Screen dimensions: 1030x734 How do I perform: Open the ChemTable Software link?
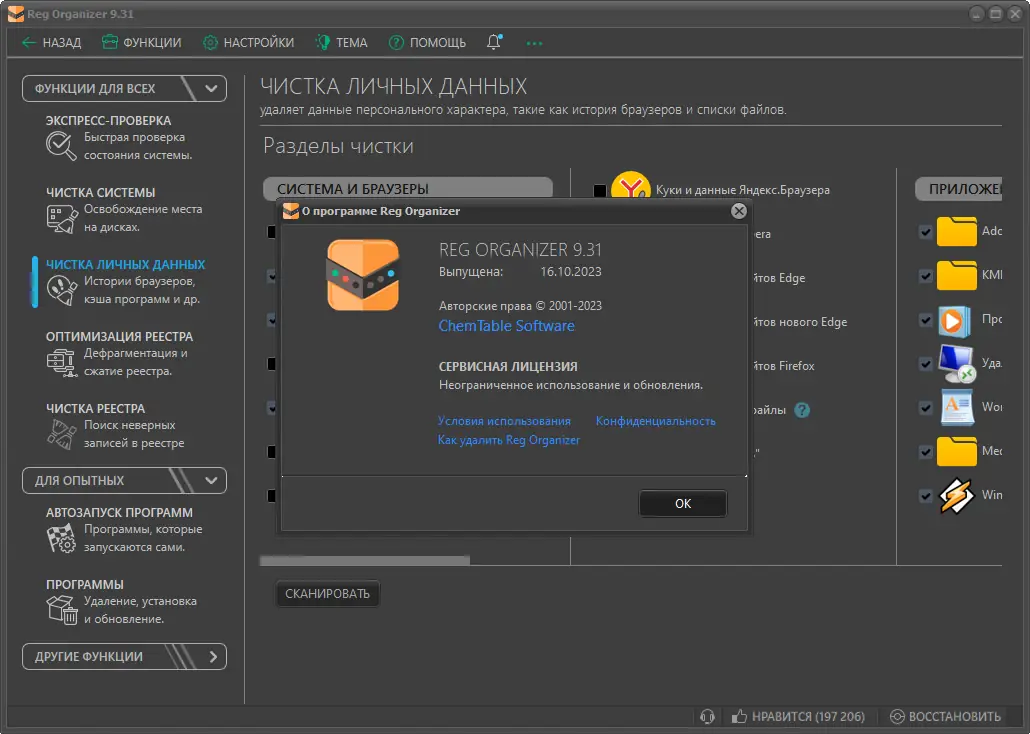[506, 326]
